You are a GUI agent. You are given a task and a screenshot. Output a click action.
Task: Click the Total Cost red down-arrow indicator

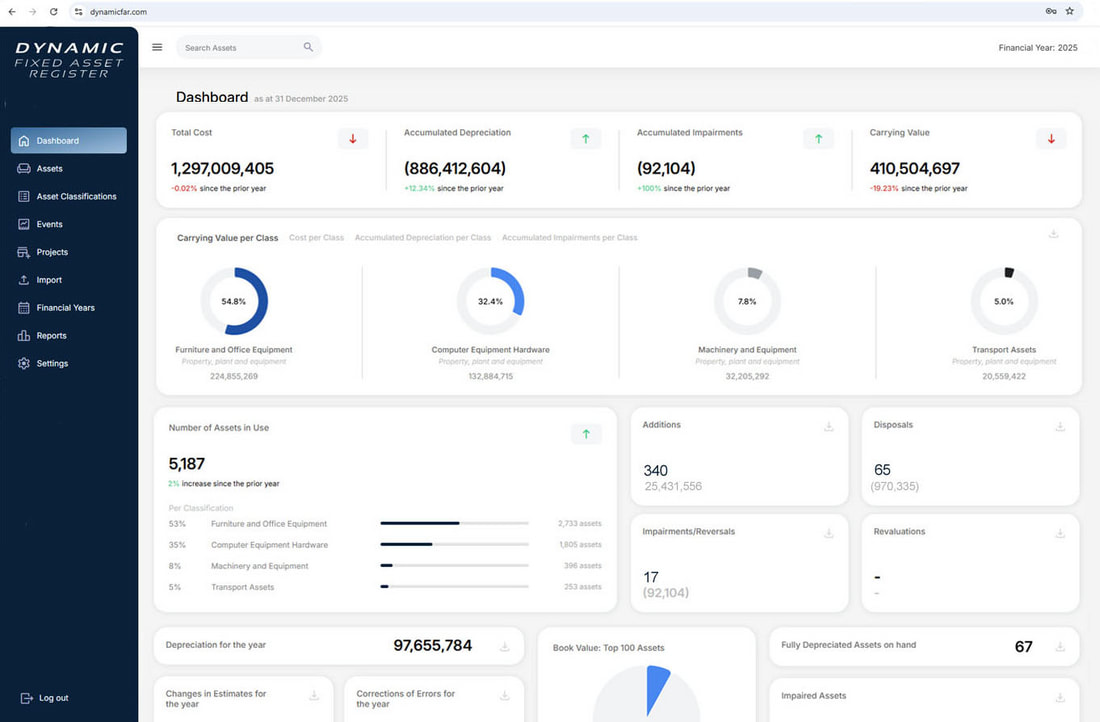[352, 139]
